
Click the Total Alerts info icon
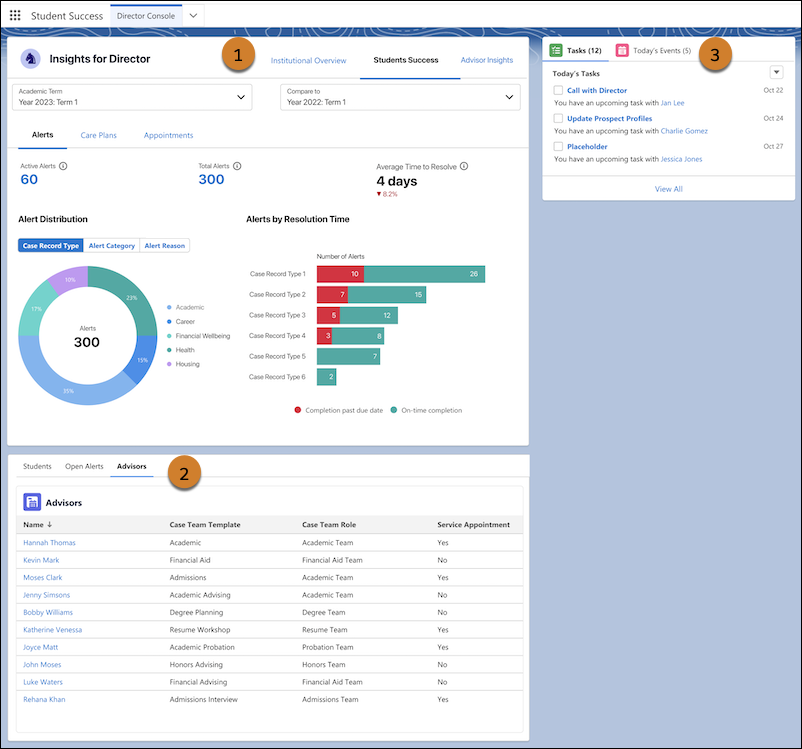(x=237, y=166)
